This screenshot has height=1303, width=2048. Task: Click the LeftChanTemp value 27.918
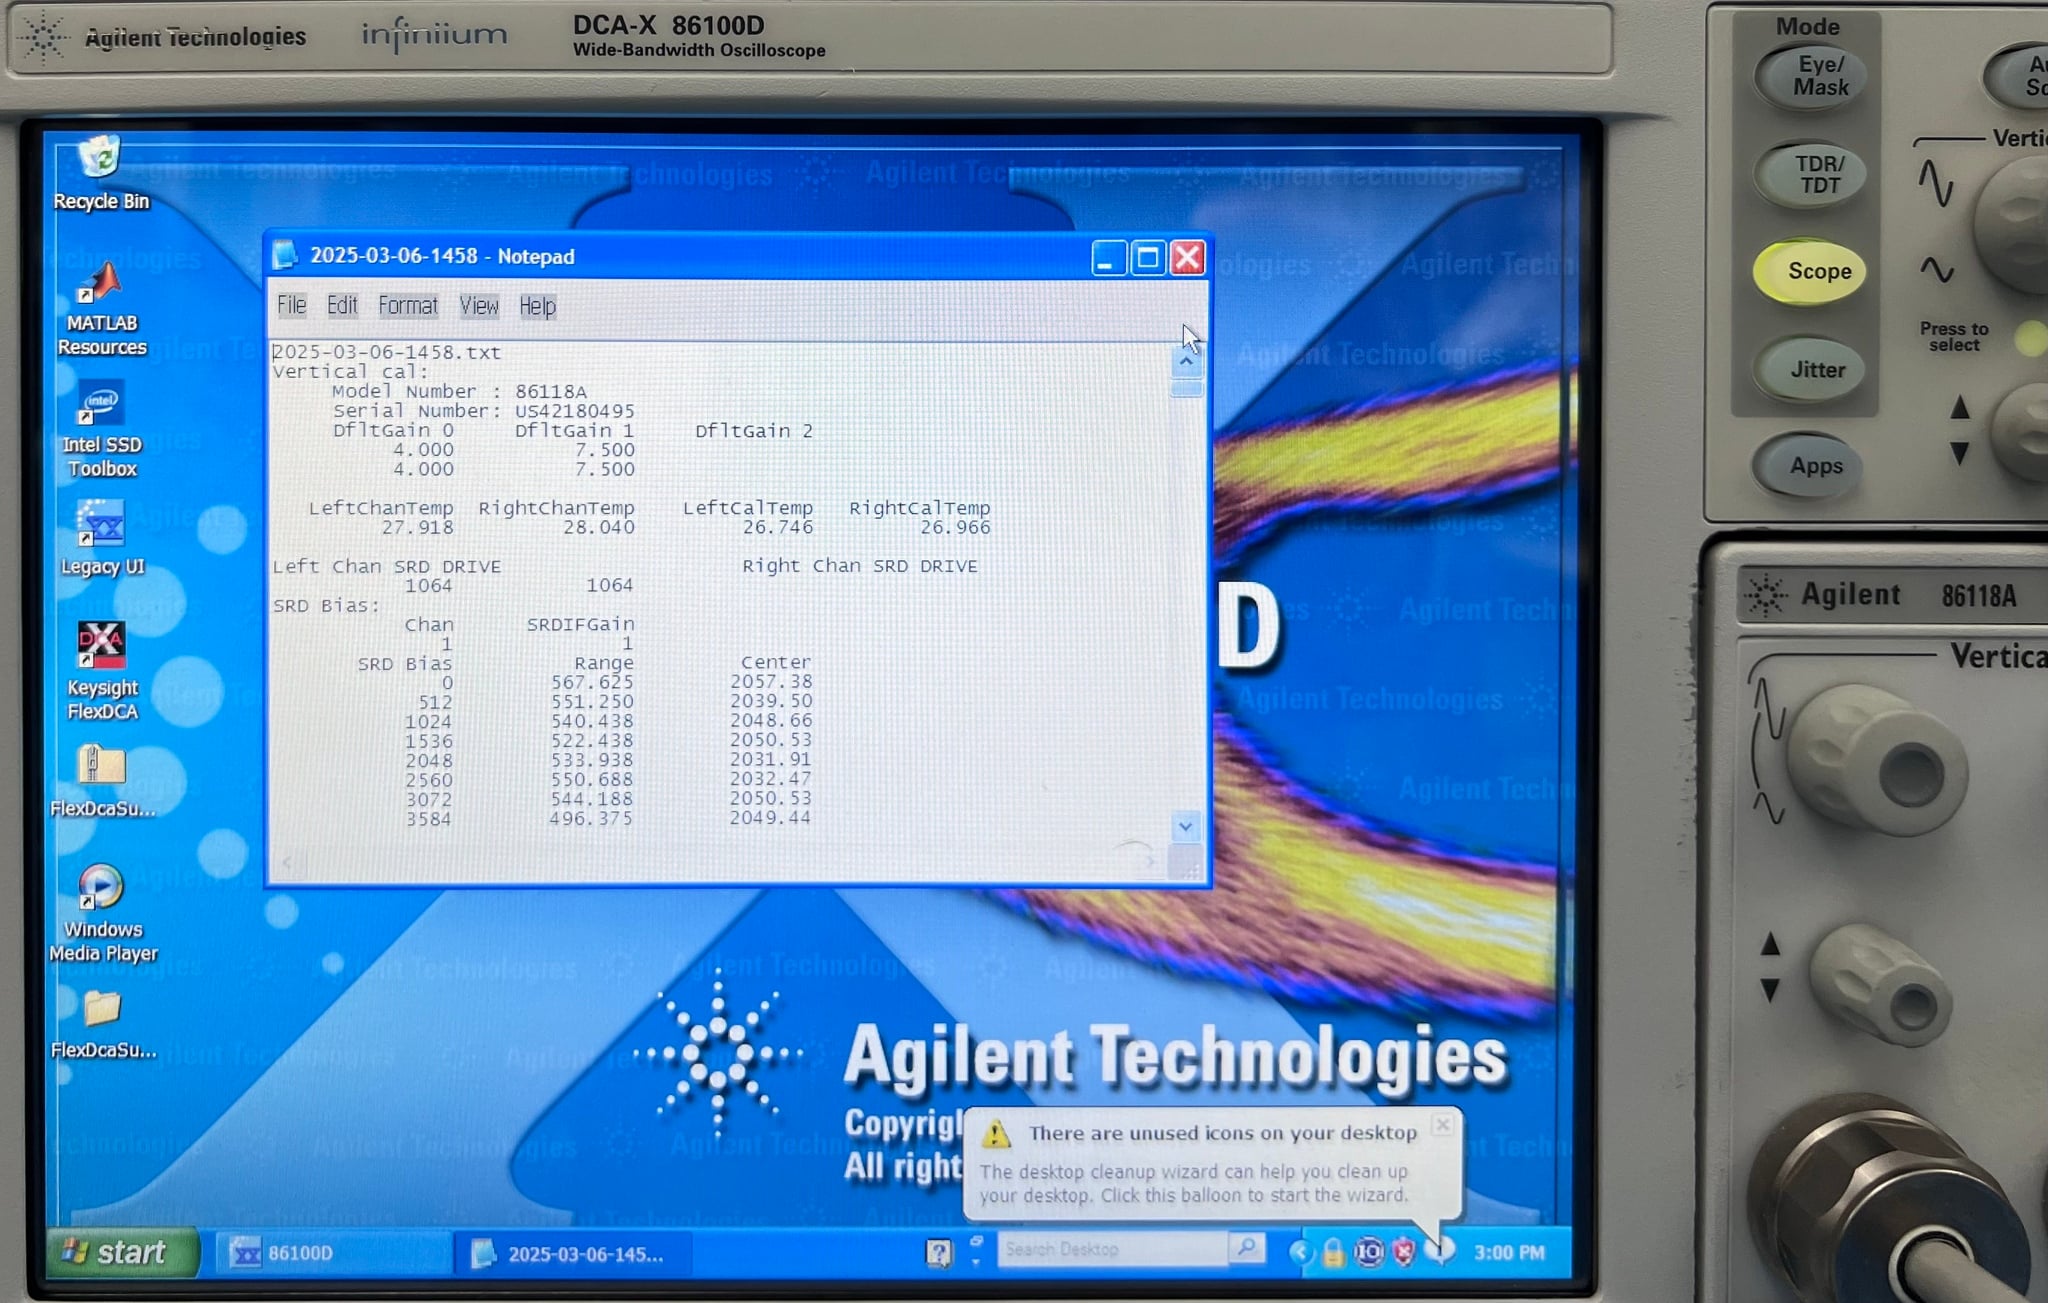coord(417,528)
